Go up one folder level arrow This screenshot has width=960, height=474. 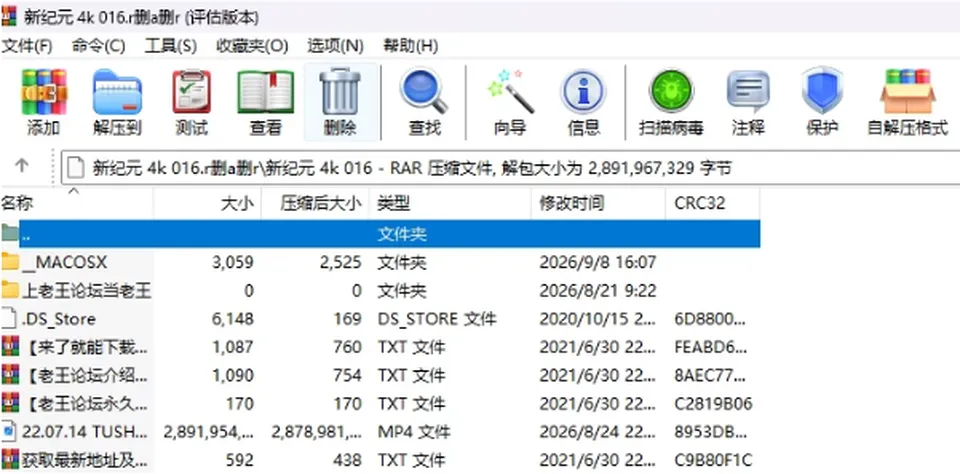22,165
